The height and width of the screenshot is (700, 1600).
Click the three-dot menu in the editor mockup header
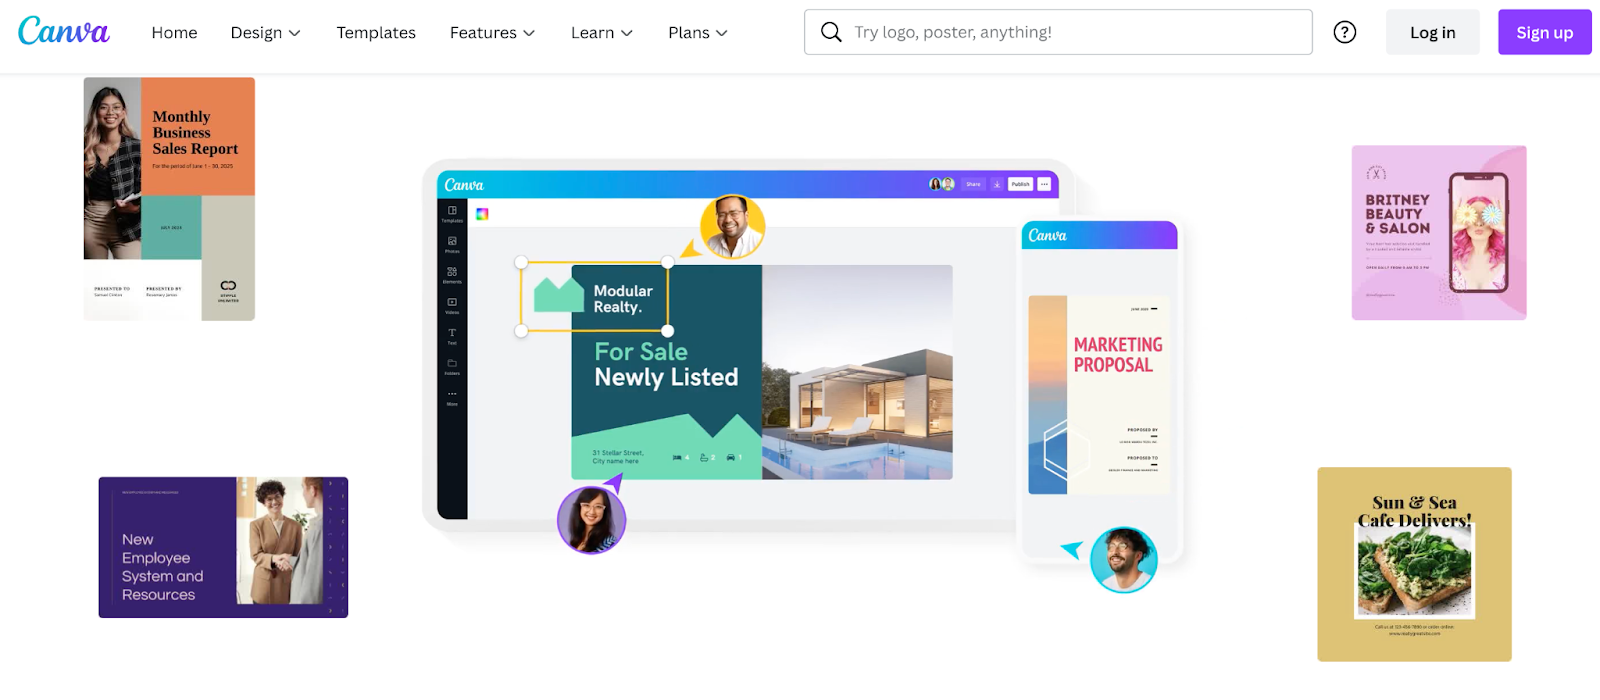(x=1044, y=184)
